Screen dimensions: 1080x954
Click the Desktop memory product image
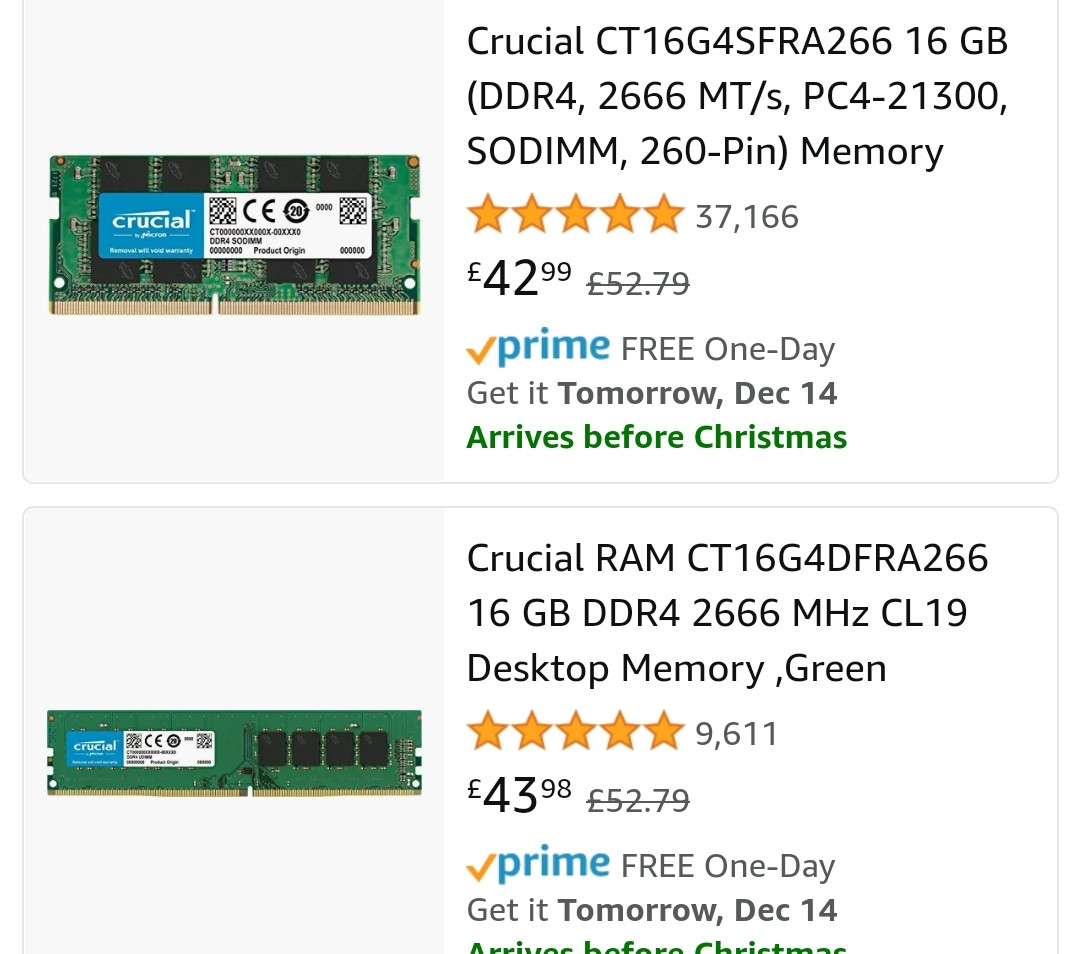[x=233, y=754]
